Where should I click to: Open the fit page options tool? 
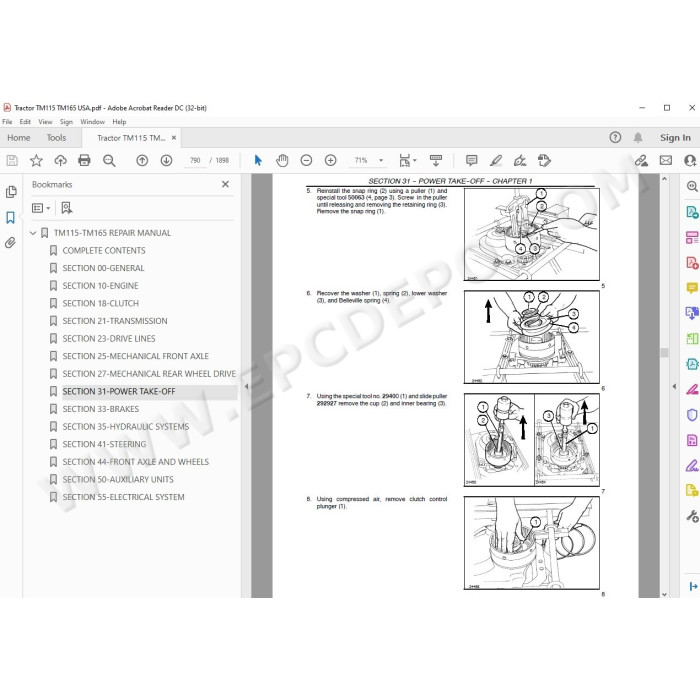point(407,160)
